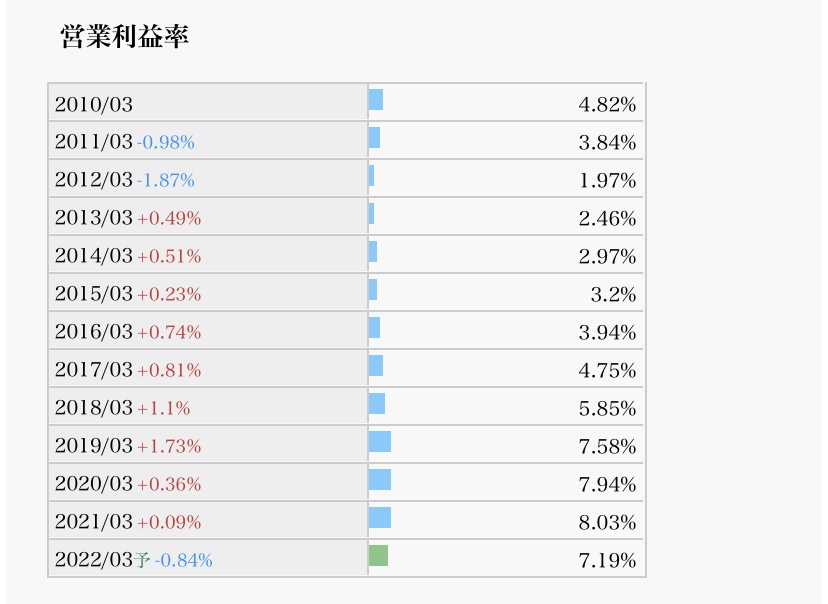Select the 2010/03 row label
Screen dimensions: 828x604
tap(93, 104)
